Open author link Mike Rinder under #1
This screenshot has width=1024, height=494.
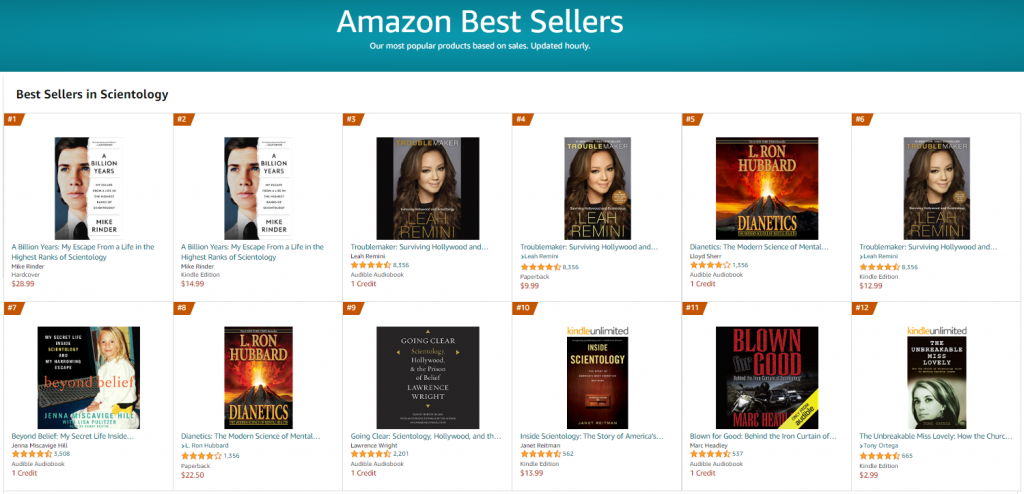tap(27, 267)
